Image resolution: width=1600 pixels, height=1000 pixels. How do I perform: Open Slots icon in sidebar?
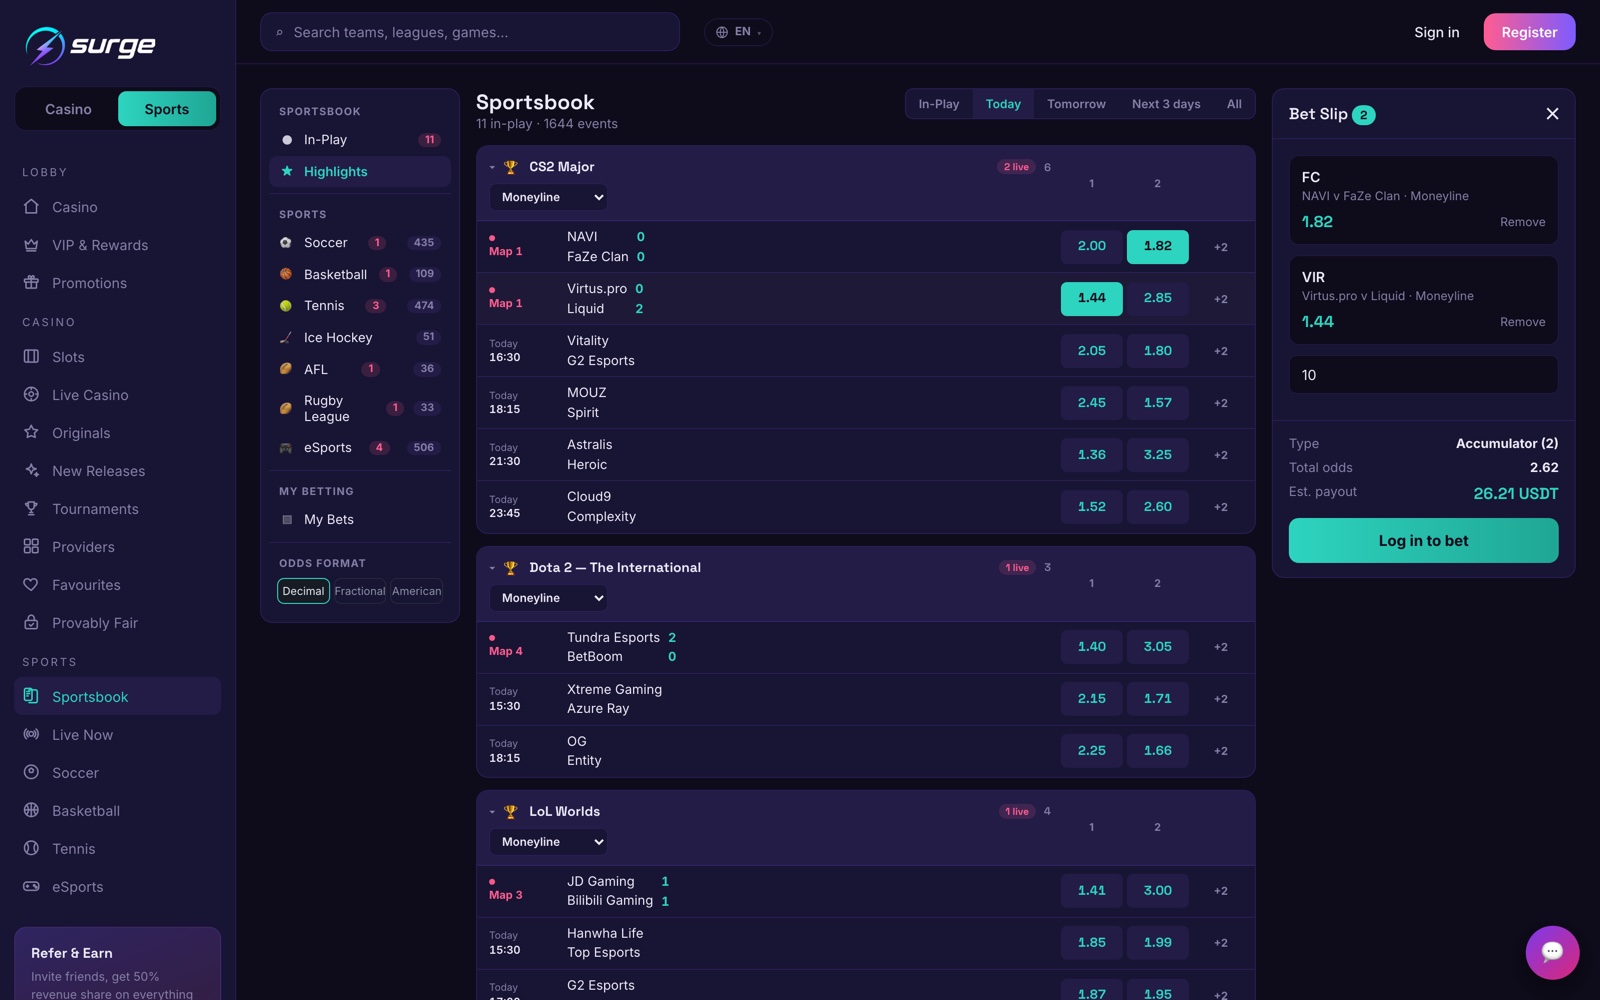coord(31,357)
